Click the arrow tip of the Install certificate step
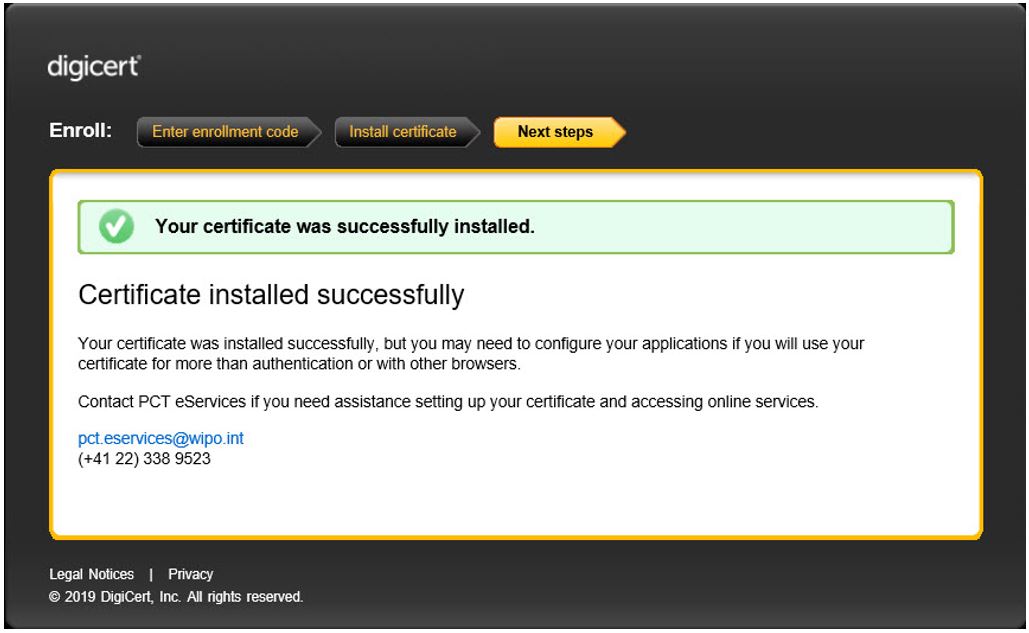The width and height of the screenshot is (1029, 633). pos(474,132)
